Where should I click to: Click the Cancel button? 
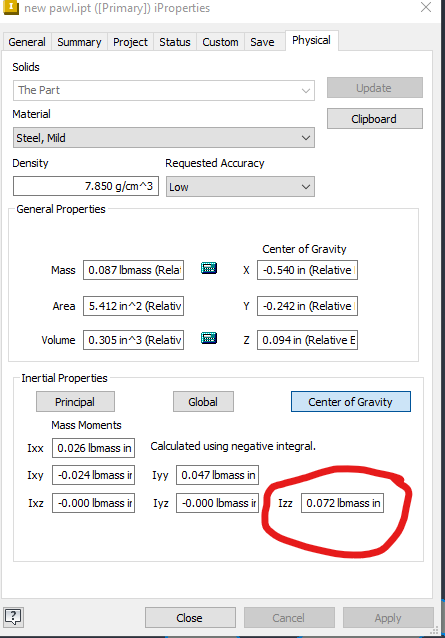tap(289, 618)
